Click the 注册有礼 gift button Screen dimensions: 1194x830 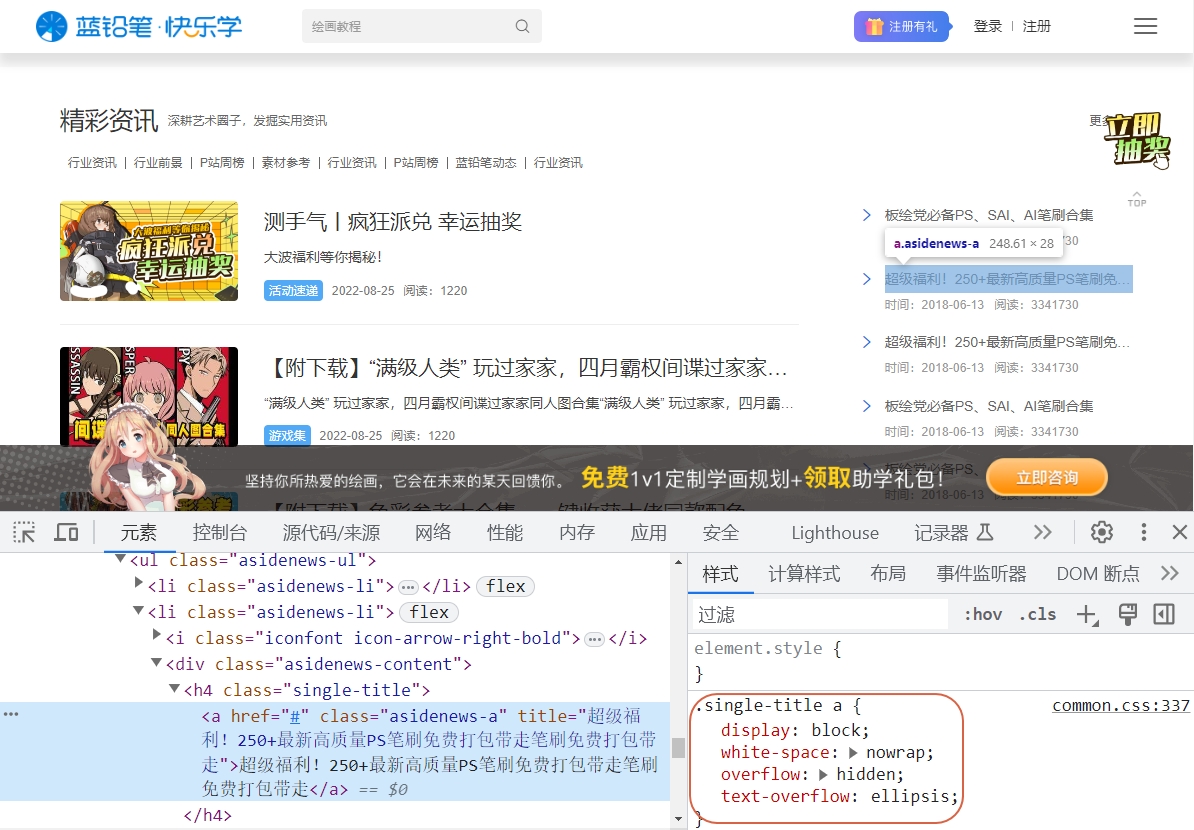click(x=902, y=27)
